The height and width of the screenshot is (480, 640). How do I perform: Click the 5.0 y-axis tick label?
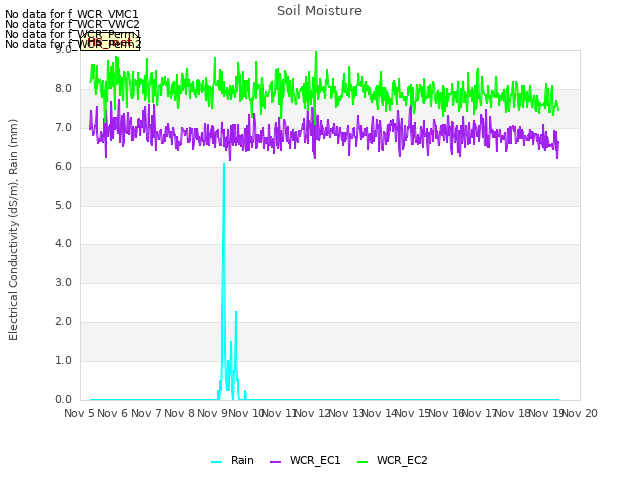63,205
